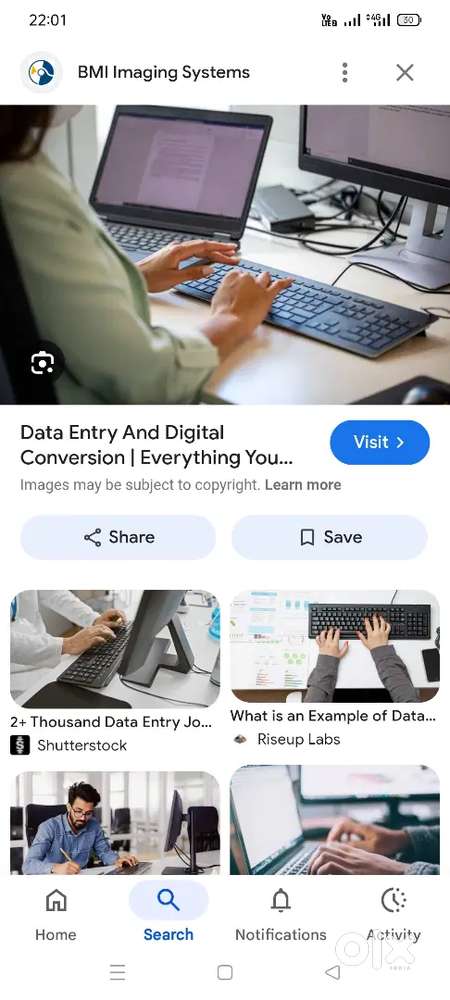Tap the Google Lens icon on image
Image resolution: width=450 pixels, height=1000 pixels.
[43, 363]
